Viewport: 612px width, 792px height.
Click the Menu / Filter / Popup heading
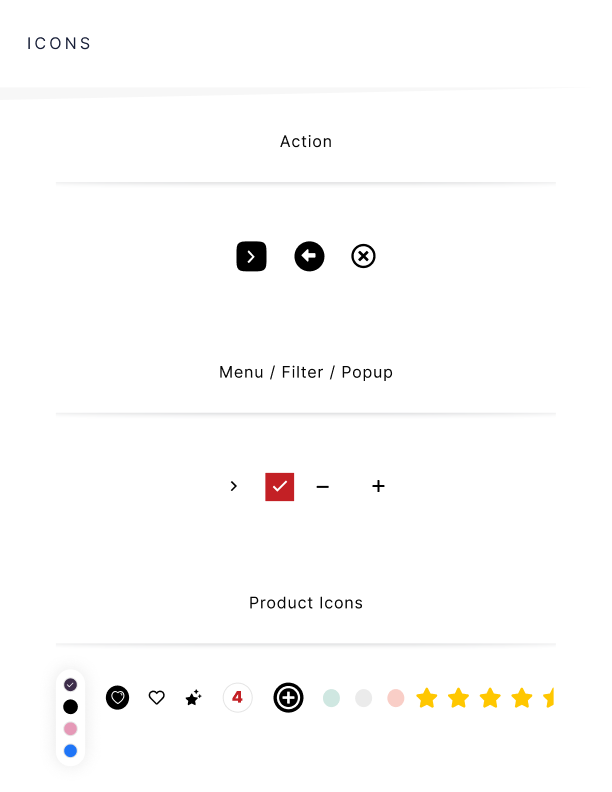pos(306,373)
